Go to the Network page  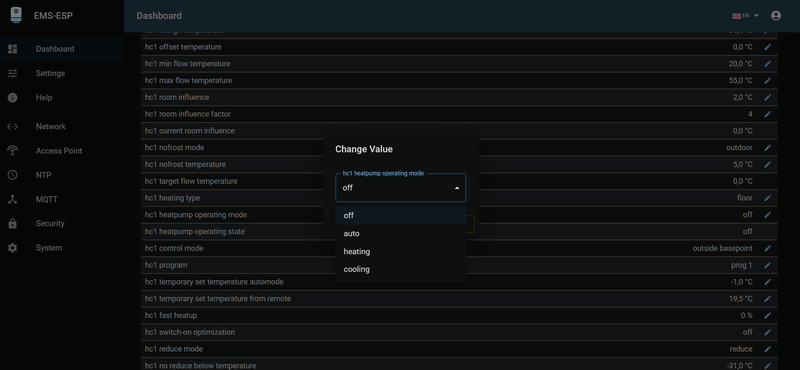(x=62, y=127)
